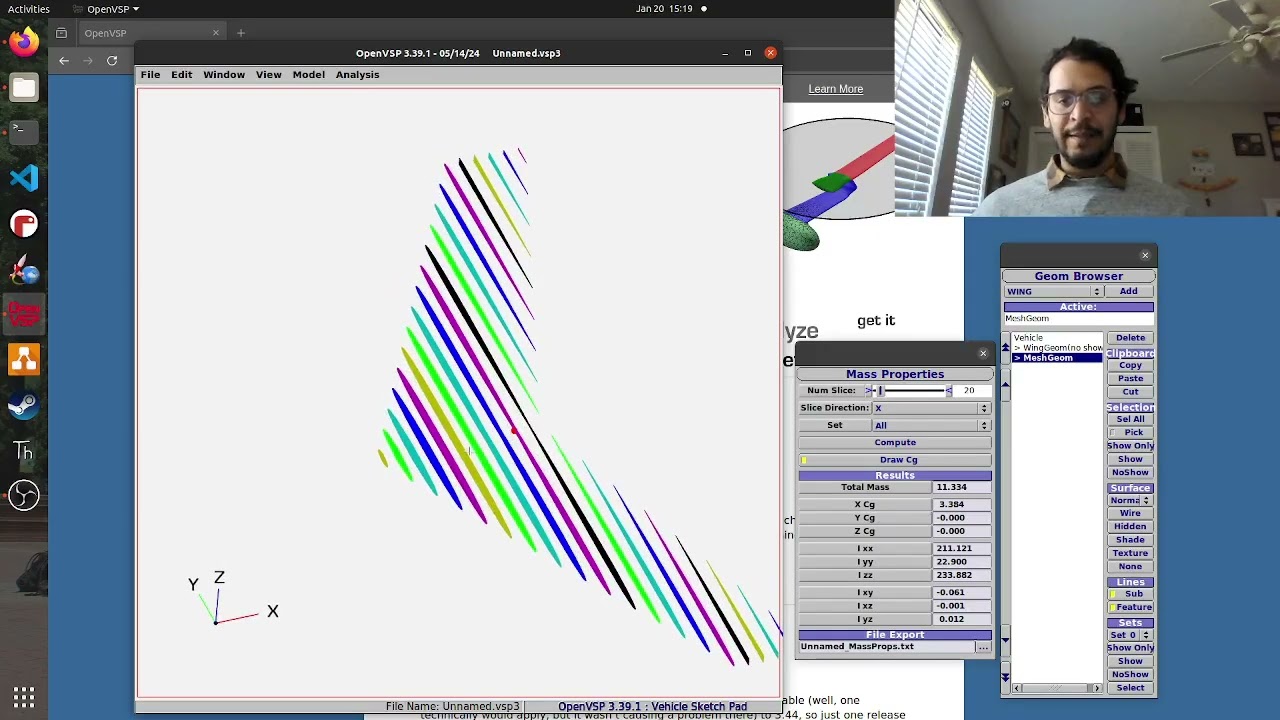This screenshot has width=1280, height=720.
Task: Open the Normal surface type dropdown
Action: point(1130,500)
